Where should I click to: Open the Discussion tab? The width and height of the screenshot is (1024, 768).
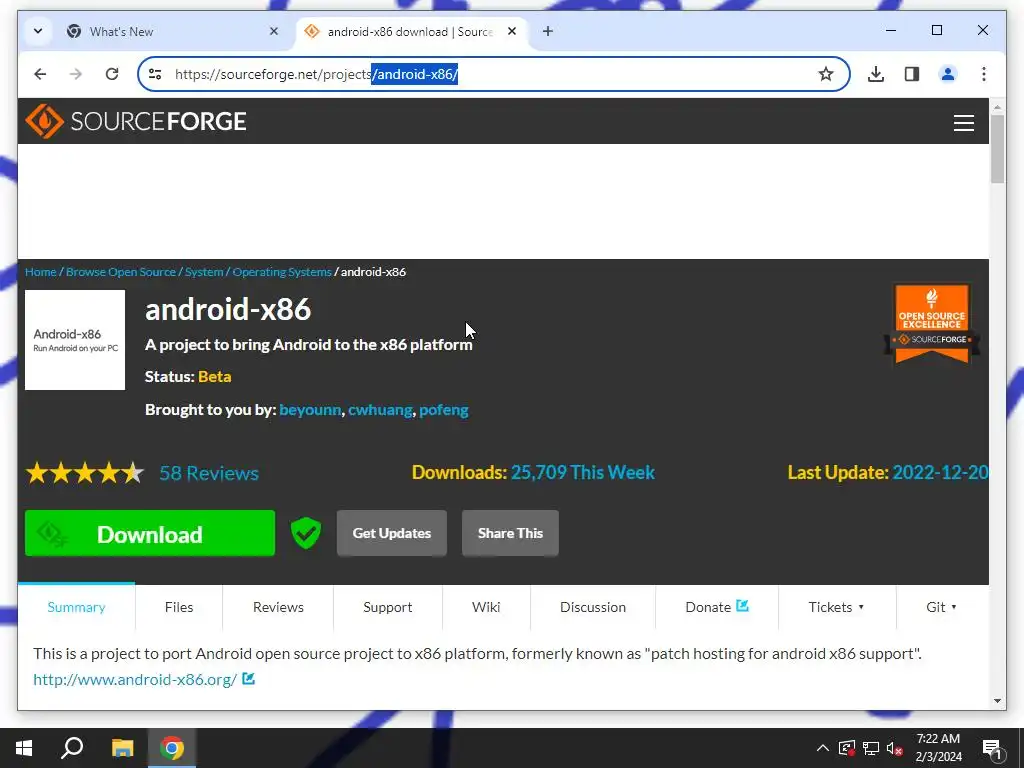pyautogui.click(x=593, y=607)
